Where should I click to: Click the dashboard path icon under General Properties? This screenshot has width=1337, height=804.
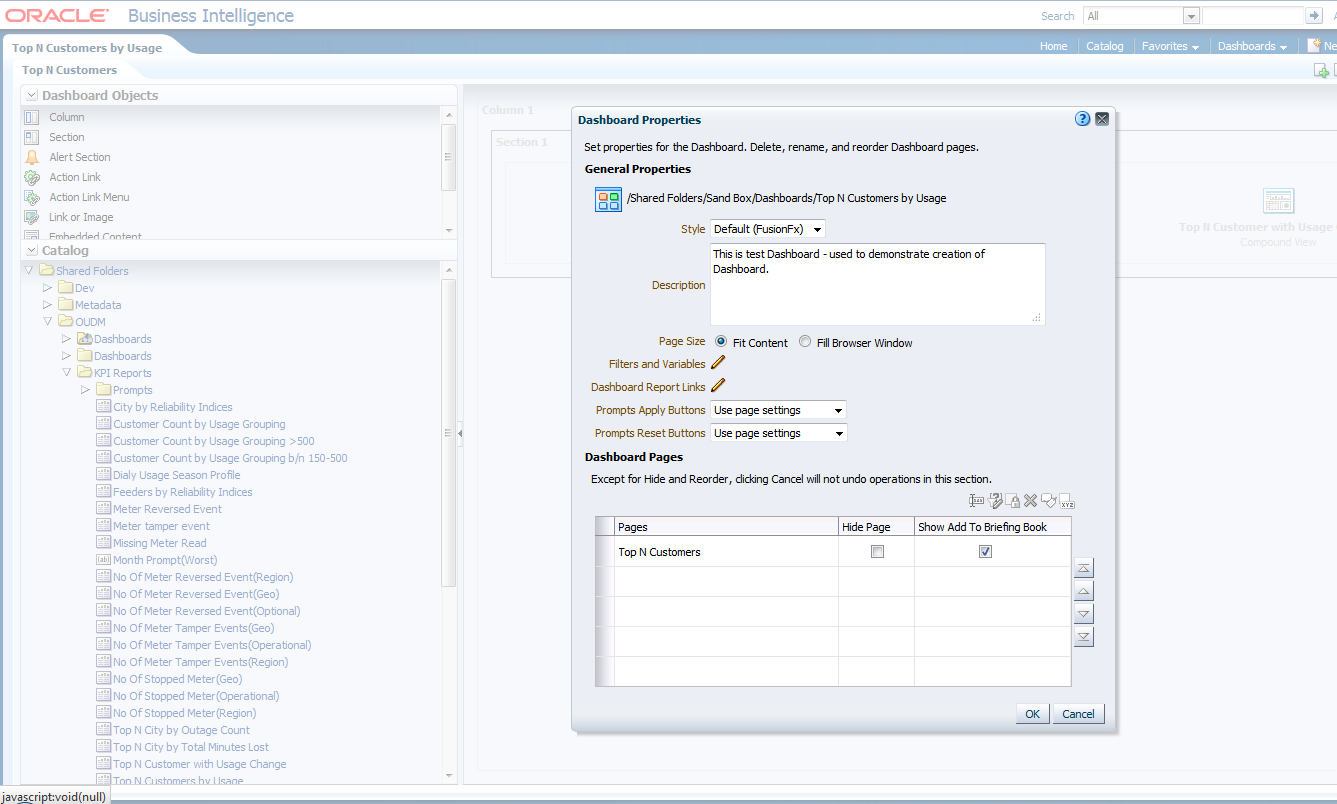608,198
